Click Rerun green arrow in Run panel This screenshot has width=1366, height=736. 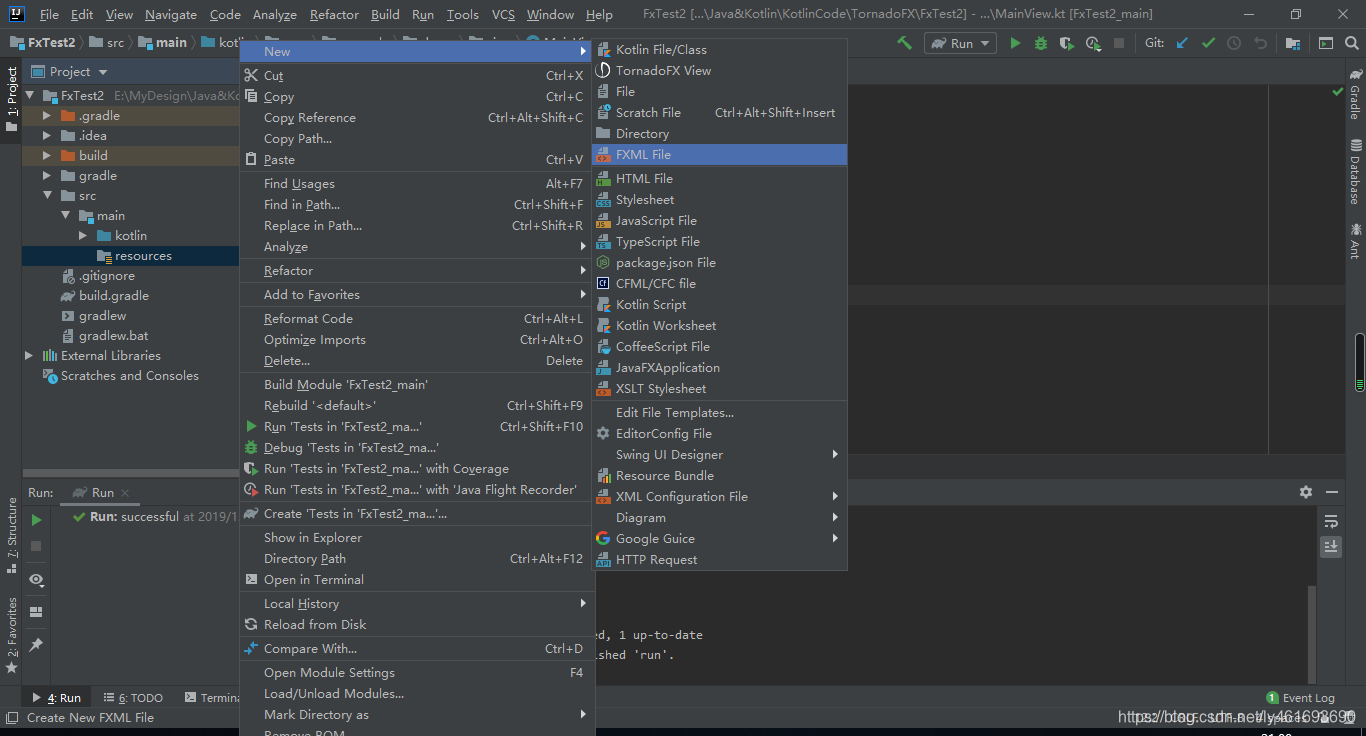(36, 520)
